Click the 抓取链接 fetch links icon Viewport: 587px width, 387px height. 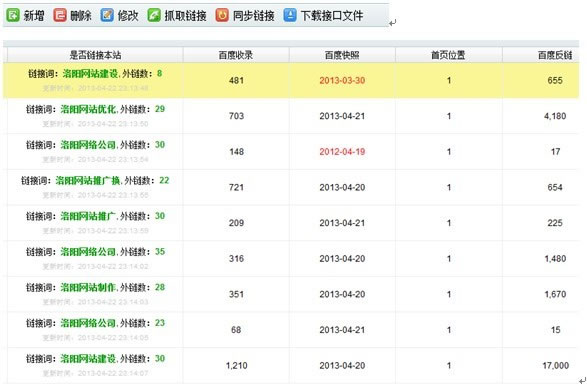(154, 15)
